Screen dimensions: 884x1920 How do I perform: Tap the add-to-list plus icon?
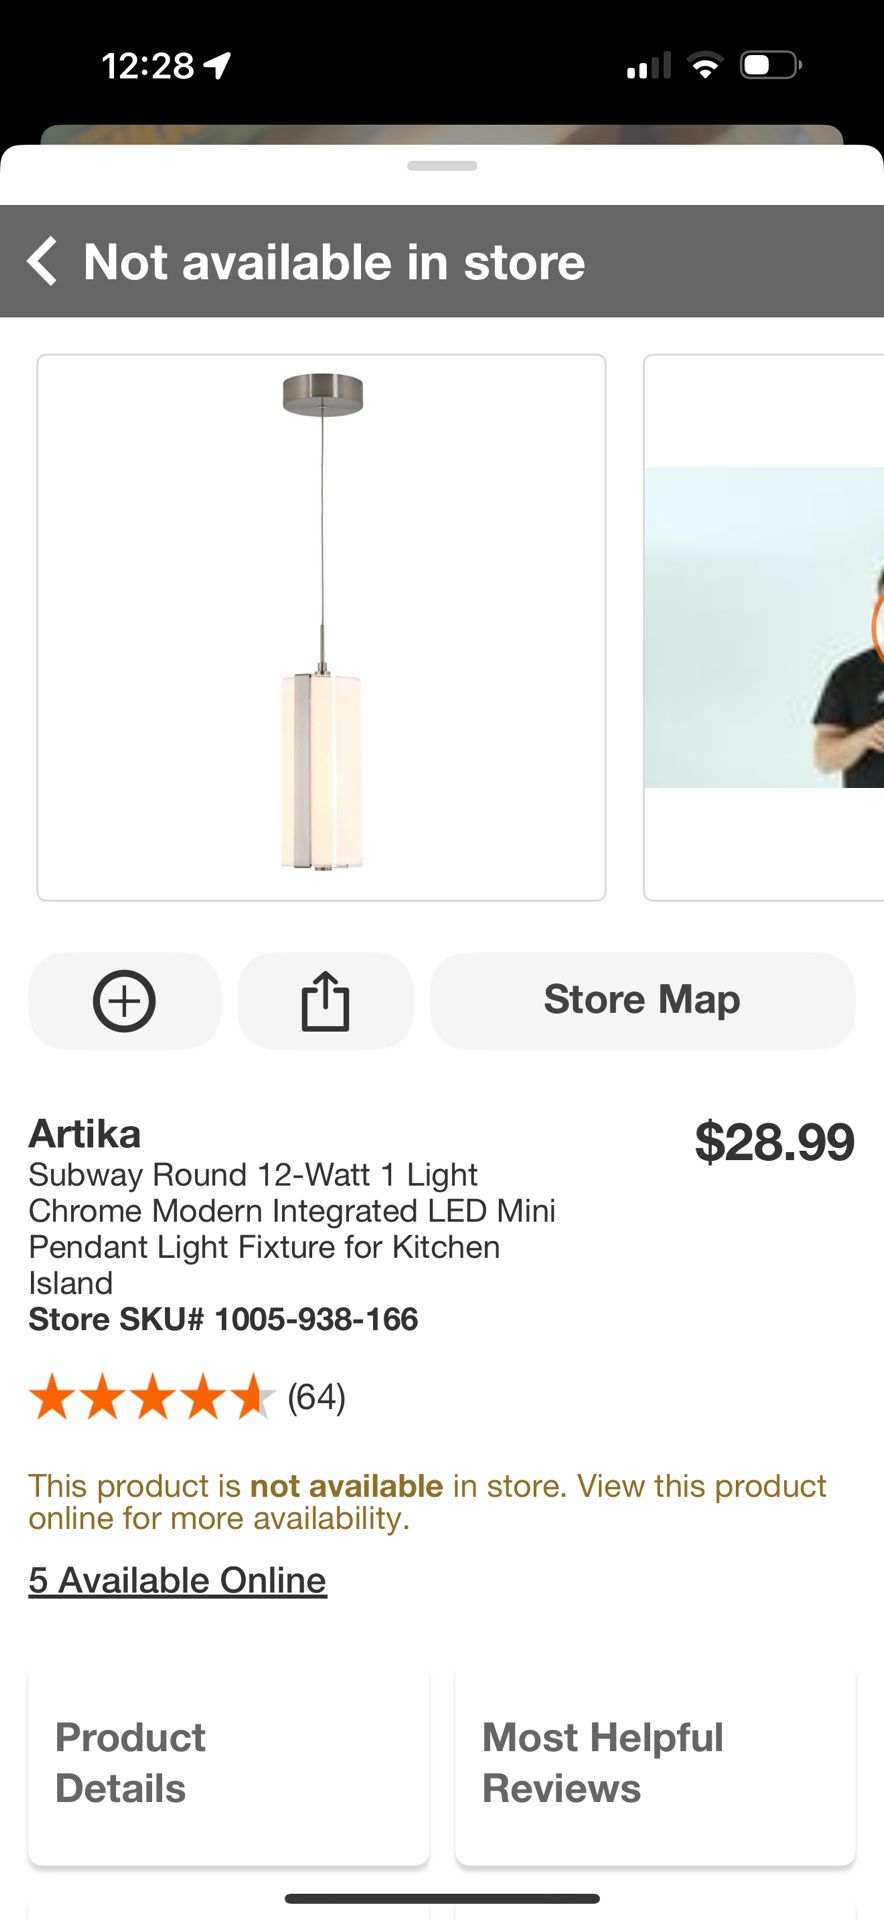click(124, 1001)
